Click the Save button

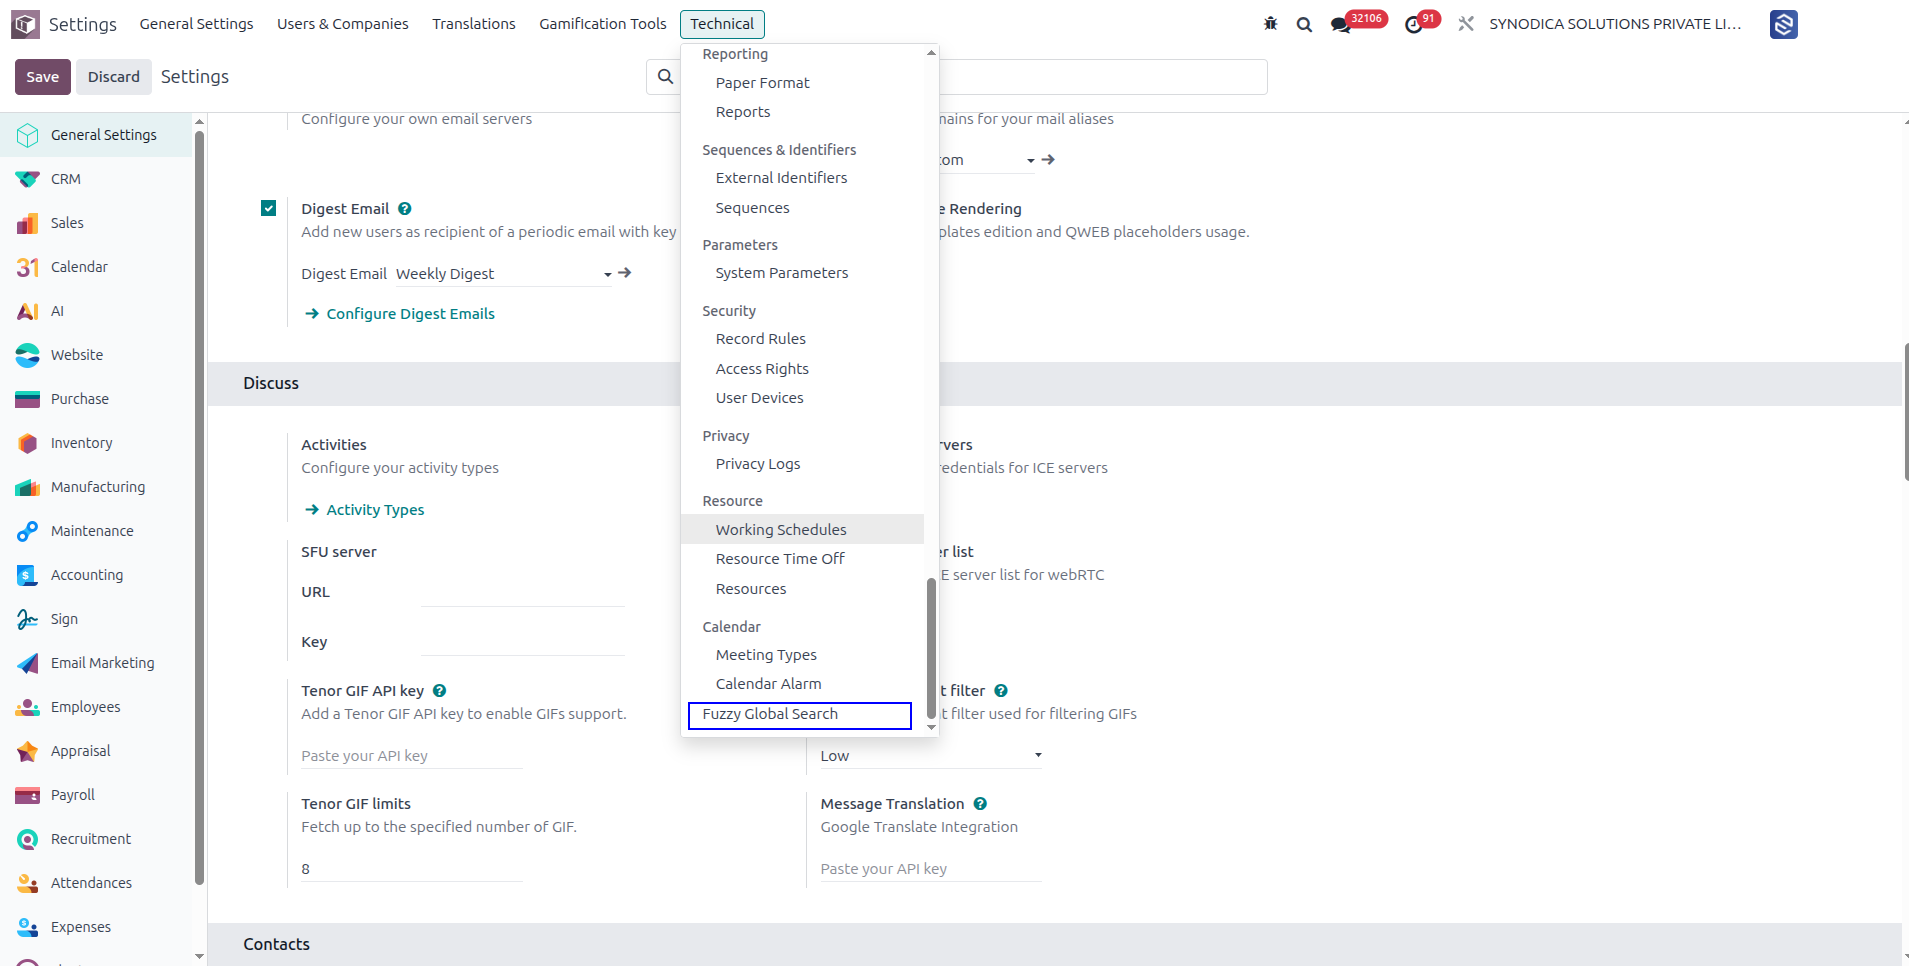43,77
